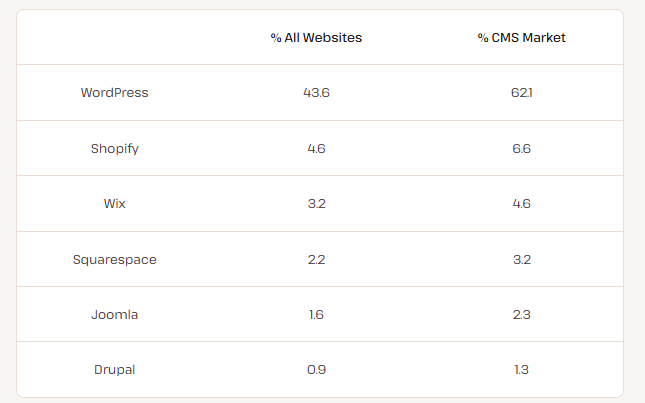Screen dimensions: 645x403
Task: Click WordPress all-websites value 43.6
Action: (x=316, y=93)
